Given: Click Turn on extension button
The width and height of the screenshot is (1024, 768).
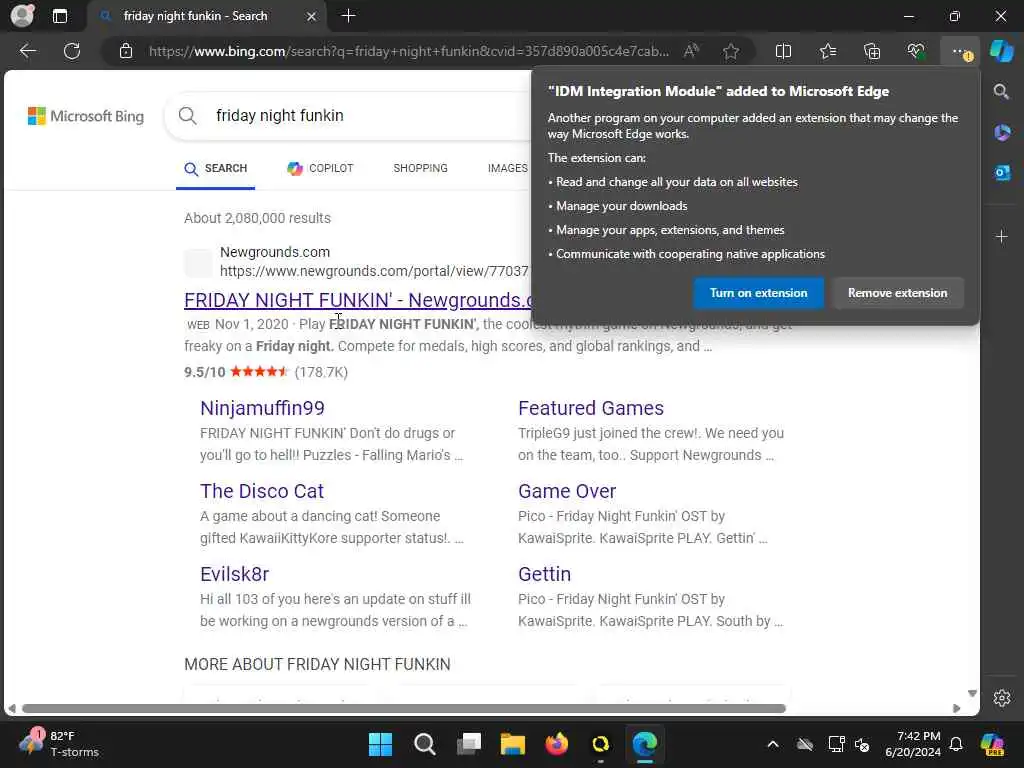Looking at the screenshot, I should (758, 293).
